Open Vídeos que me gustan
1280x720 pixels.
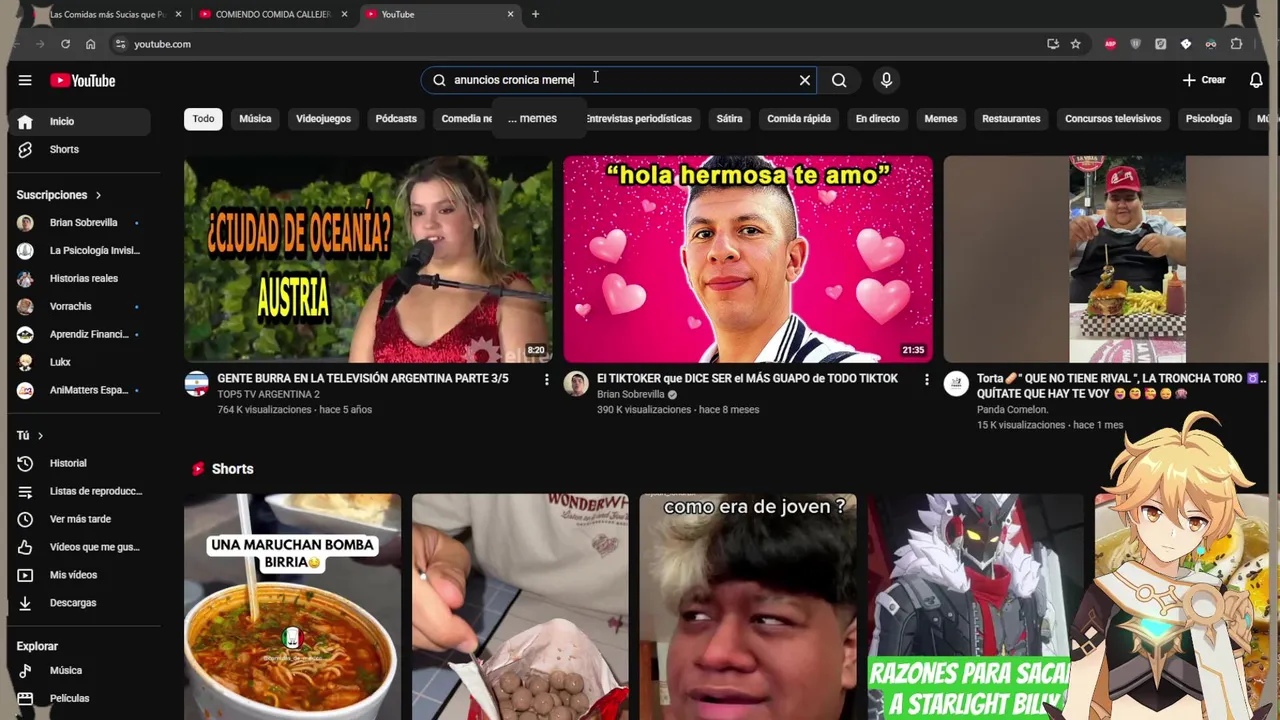click(82, 547)
